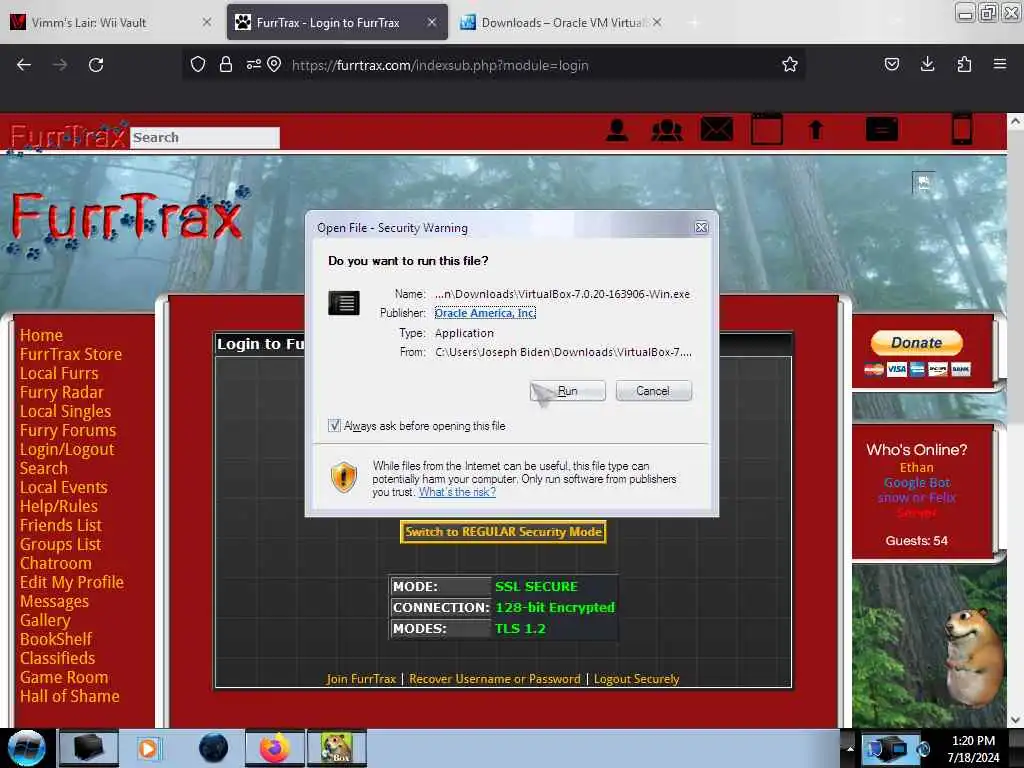The width and height of the screenshot is (1024, 768).
Task: Show hidden system tray icons arrow
Action: click(x=850, y=748)
